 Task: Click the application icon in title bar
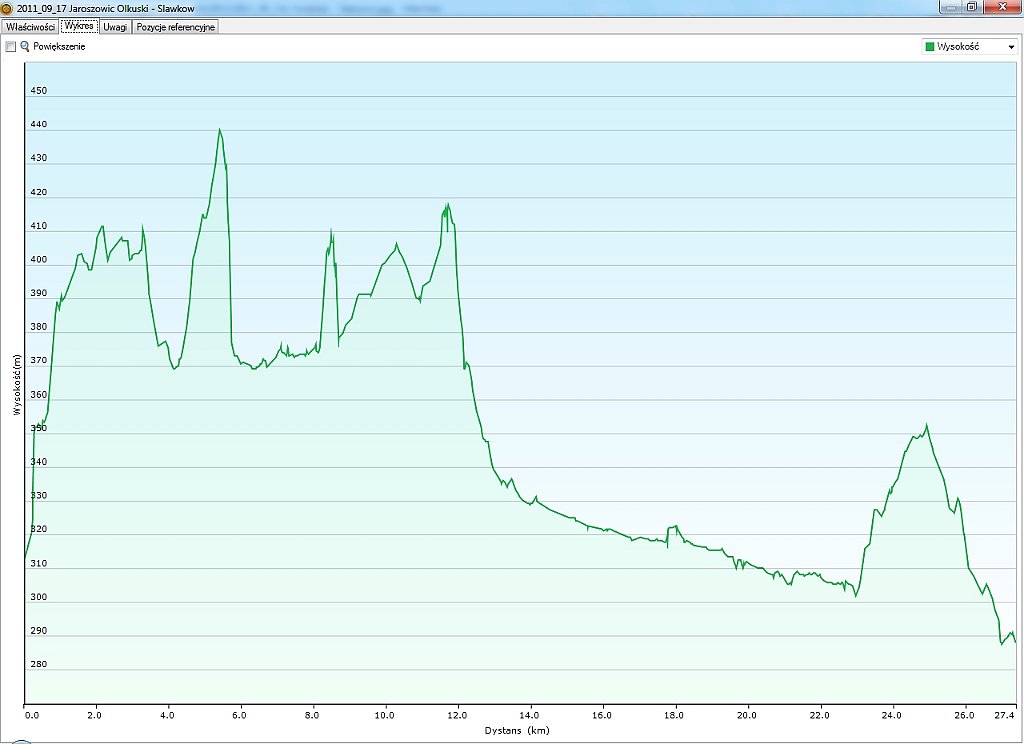tap(8, 8)
